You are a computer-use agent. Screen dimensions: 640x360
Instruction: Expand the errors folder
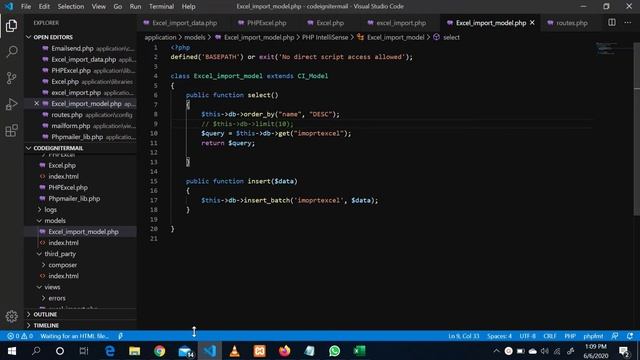click(57, 298)
